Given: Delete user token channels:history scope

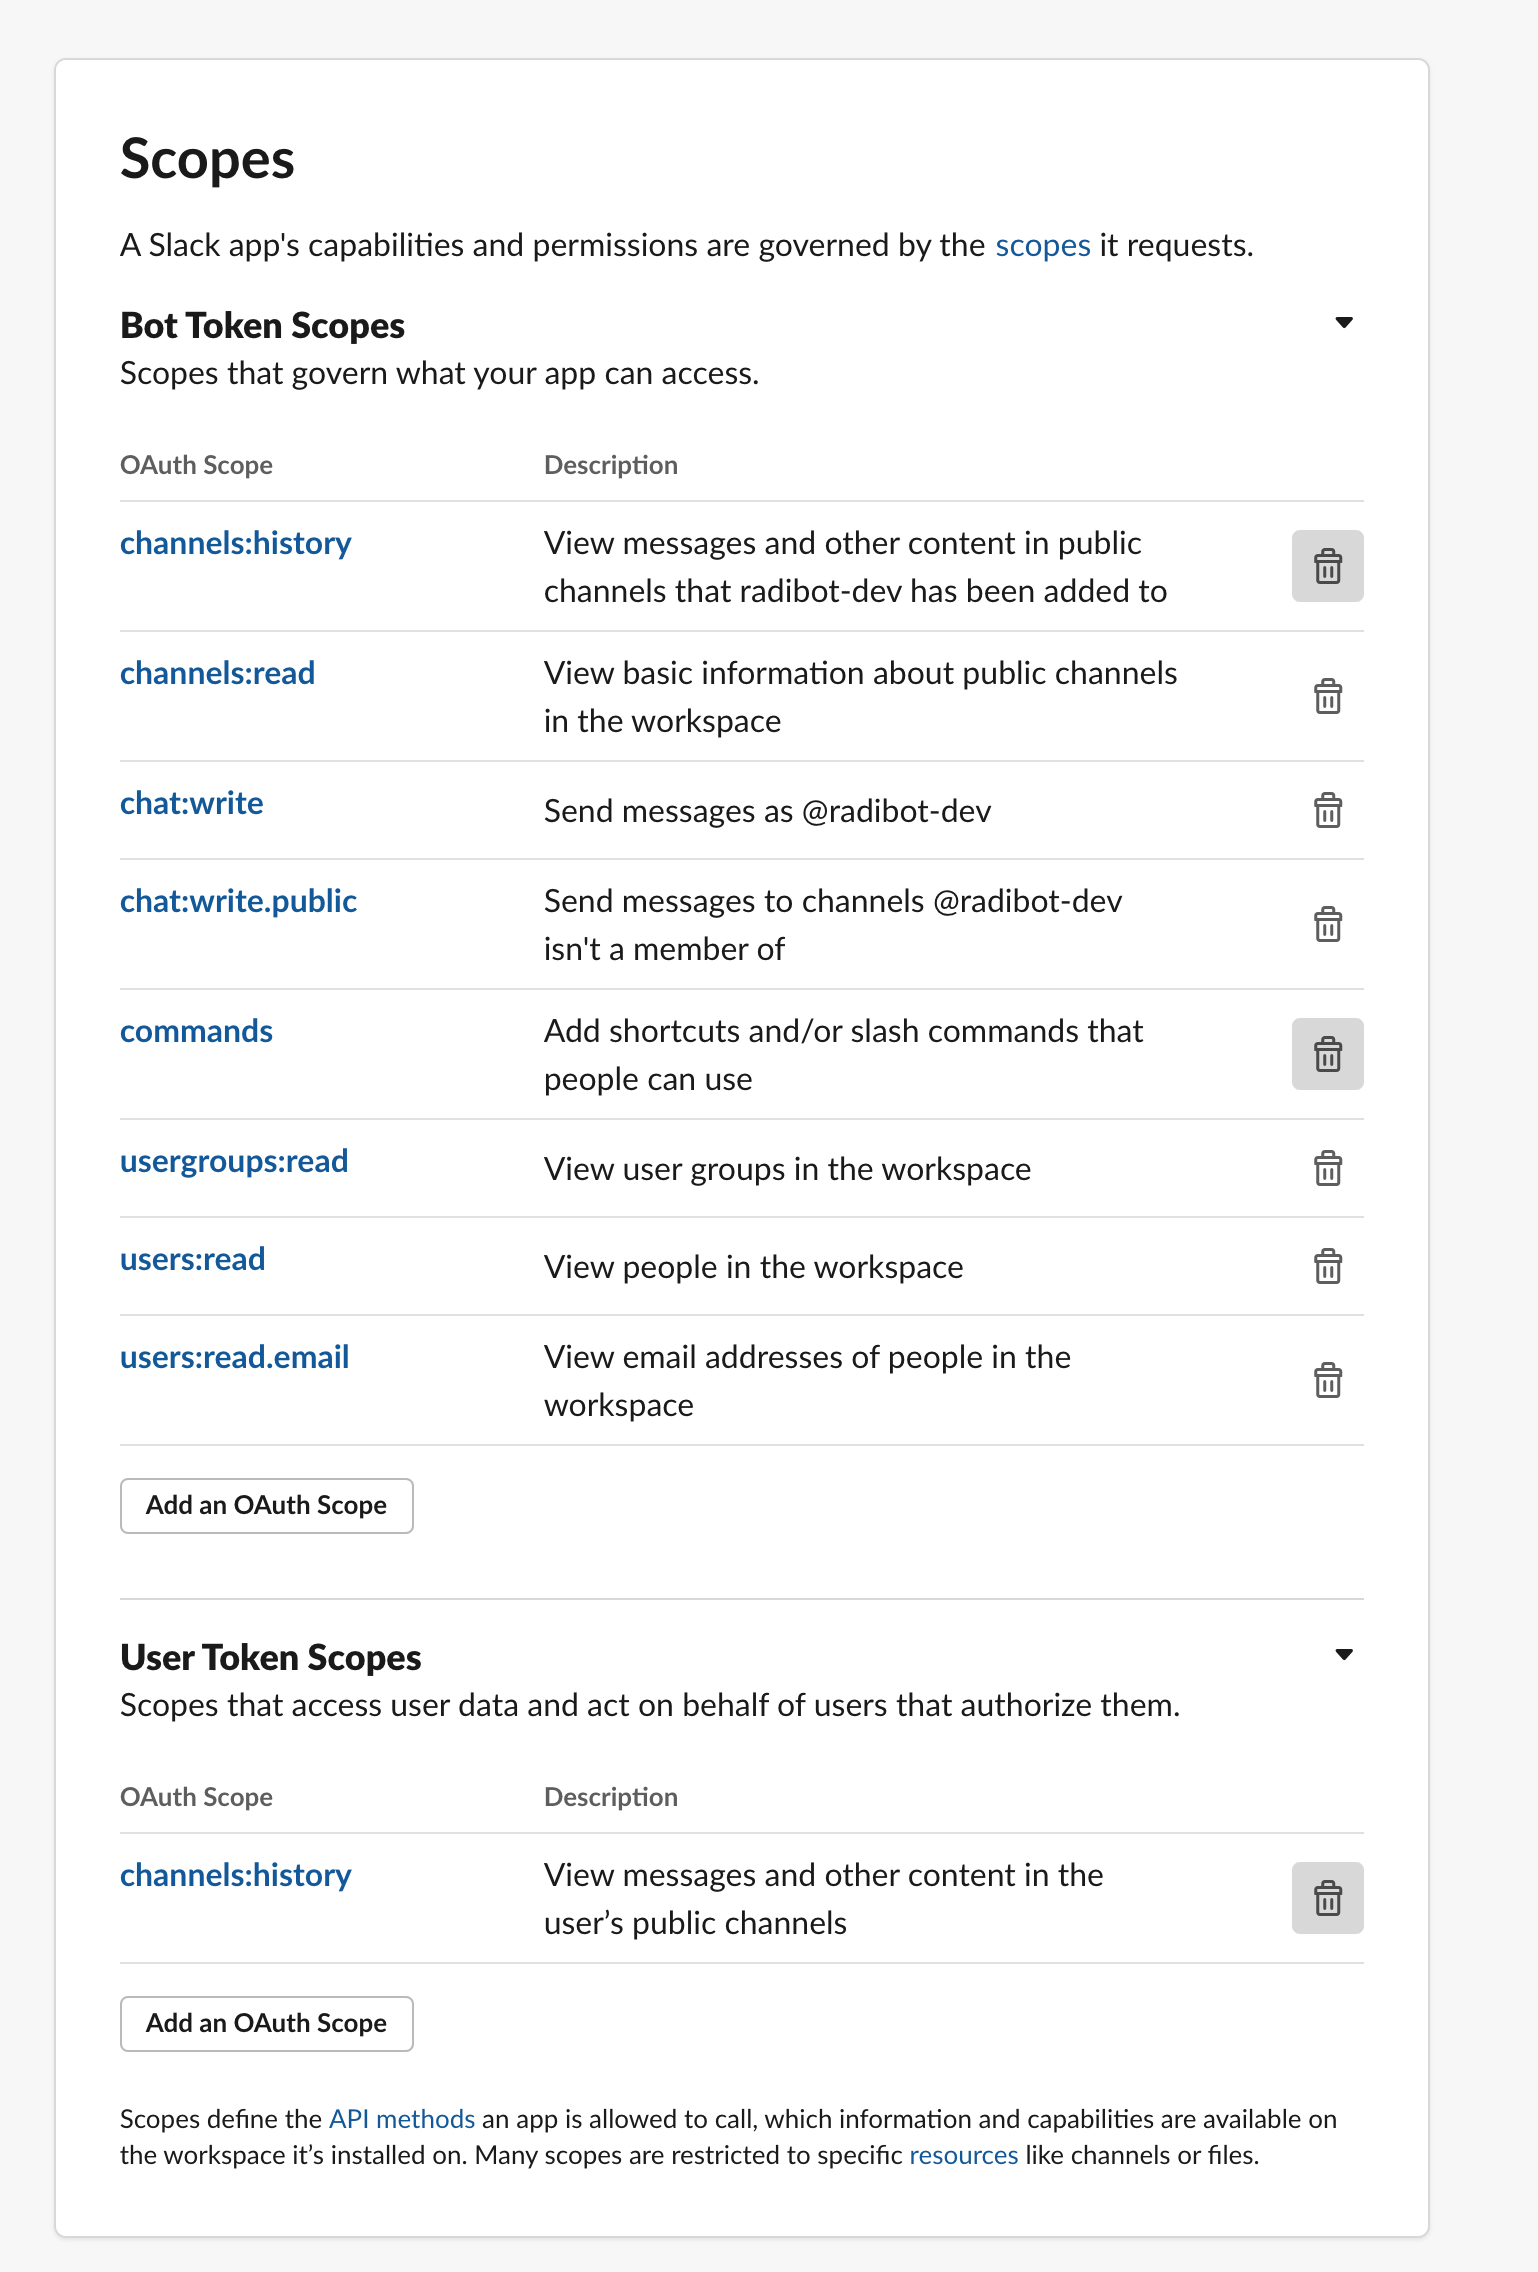Looking at the screenshot, I should 1327,1898.
